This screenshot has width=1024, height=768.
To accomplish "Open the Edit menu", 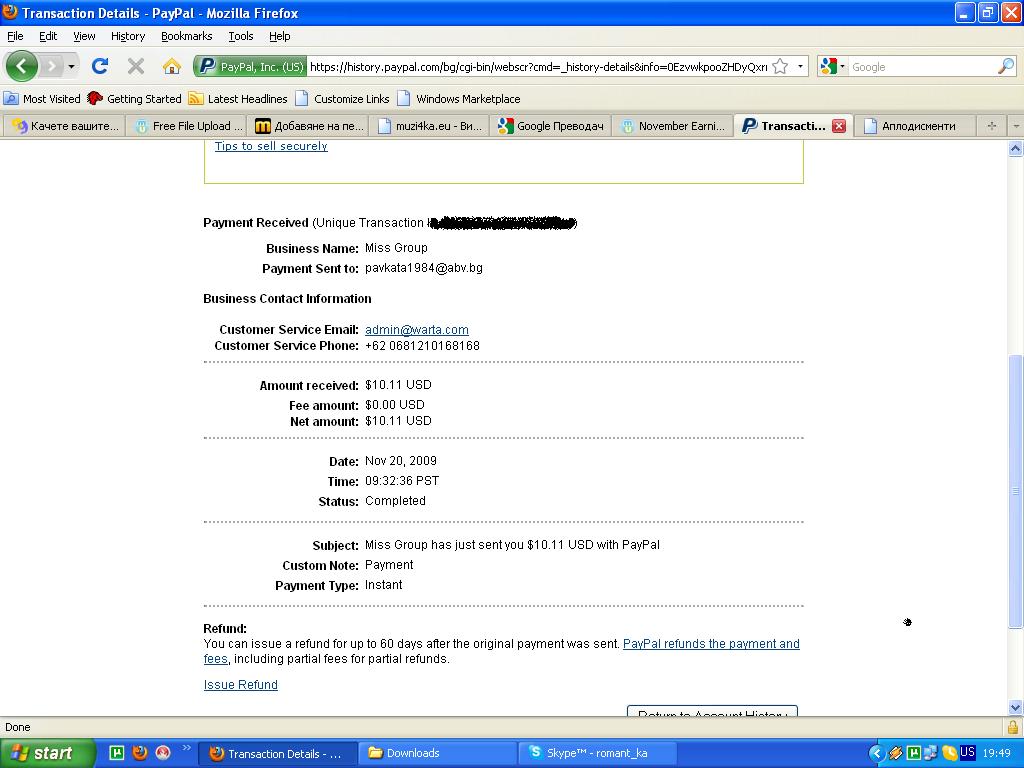I will click(x=48, y=36).
